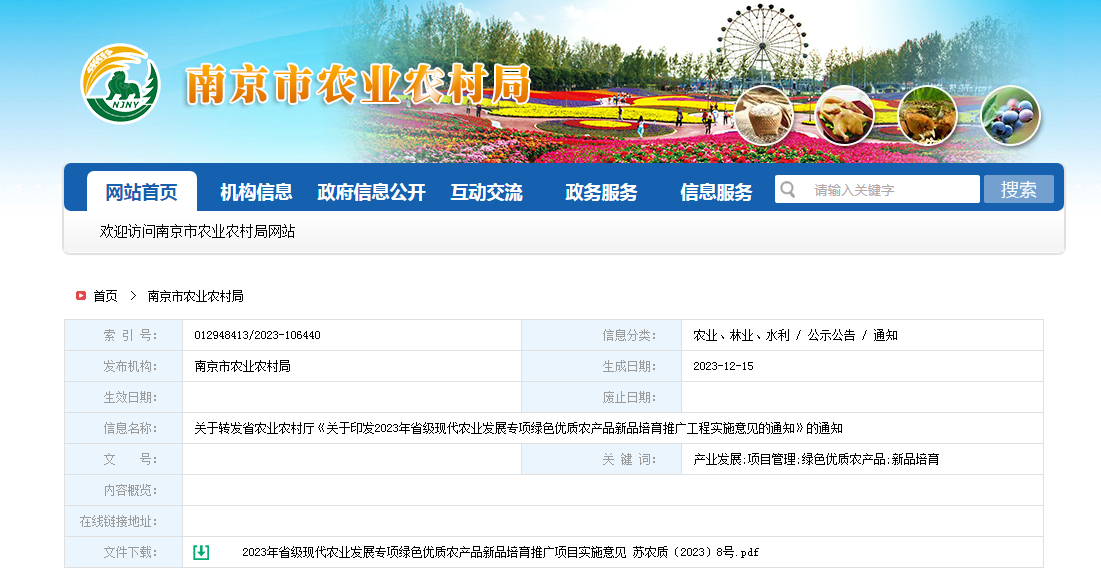
Task: Click the crab circular image
Action: pos(927,115)
